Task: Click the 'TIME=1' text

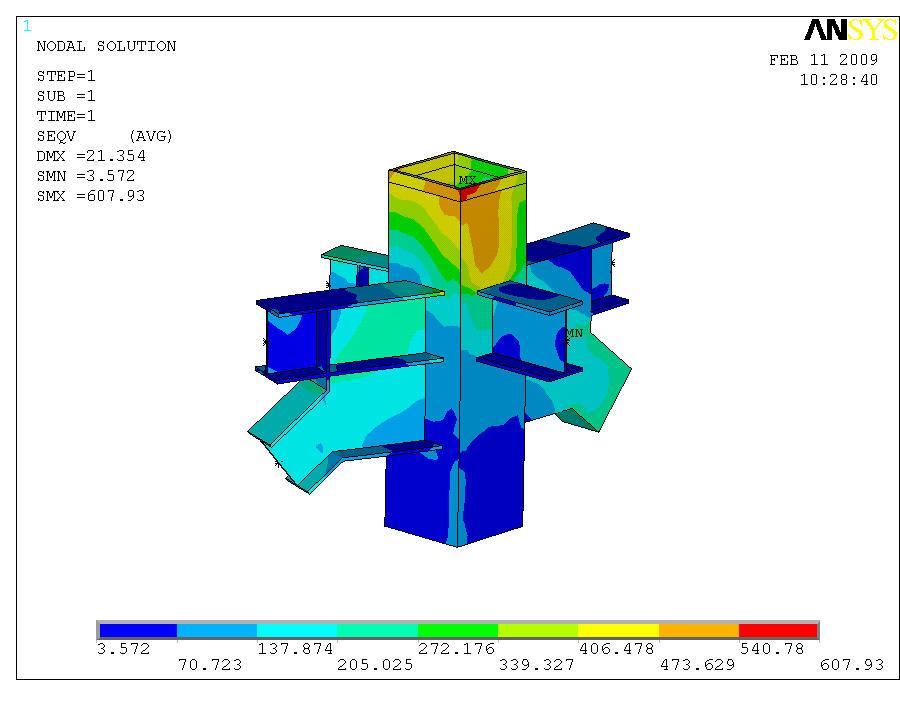Action: 66,116
